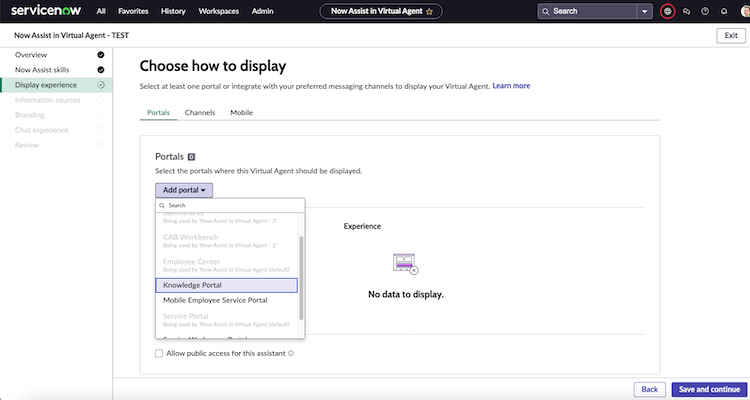This screenshot has width=750, height=400.
Task: Click the Exit button
Action: coord(731,35)
